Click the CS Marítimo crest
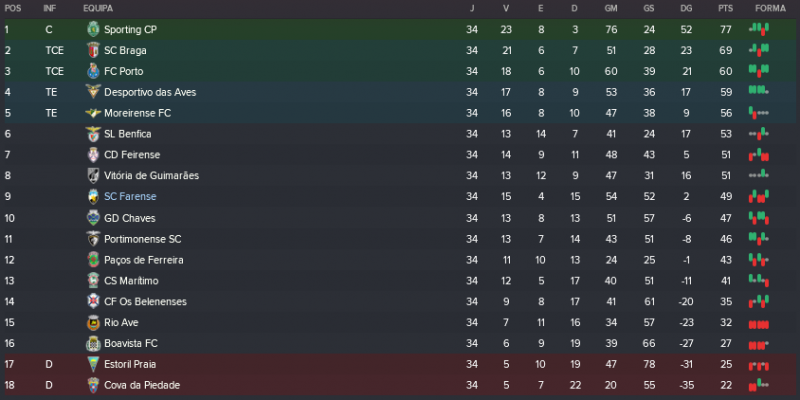 click(93, 280)
